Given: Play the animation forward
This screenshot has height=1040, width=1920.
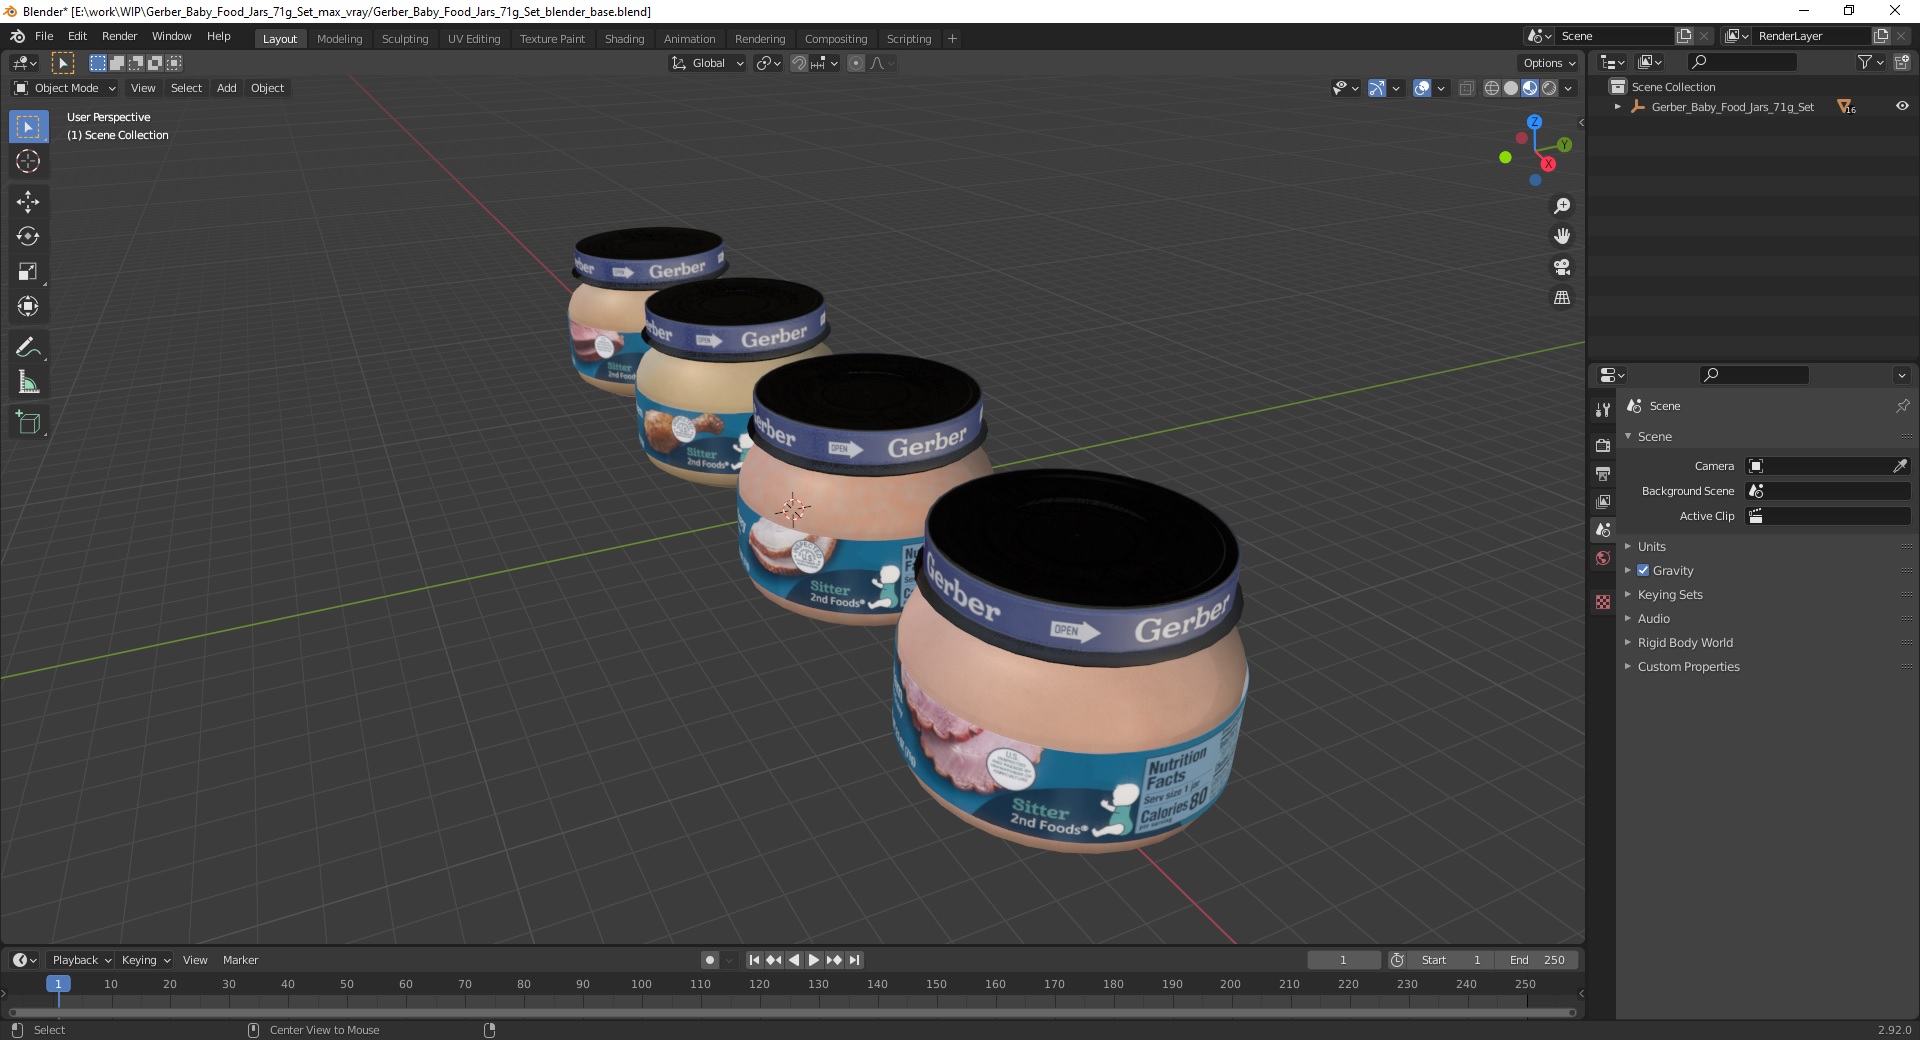Looking at the screenshot, I should click(x=814, y=960).
